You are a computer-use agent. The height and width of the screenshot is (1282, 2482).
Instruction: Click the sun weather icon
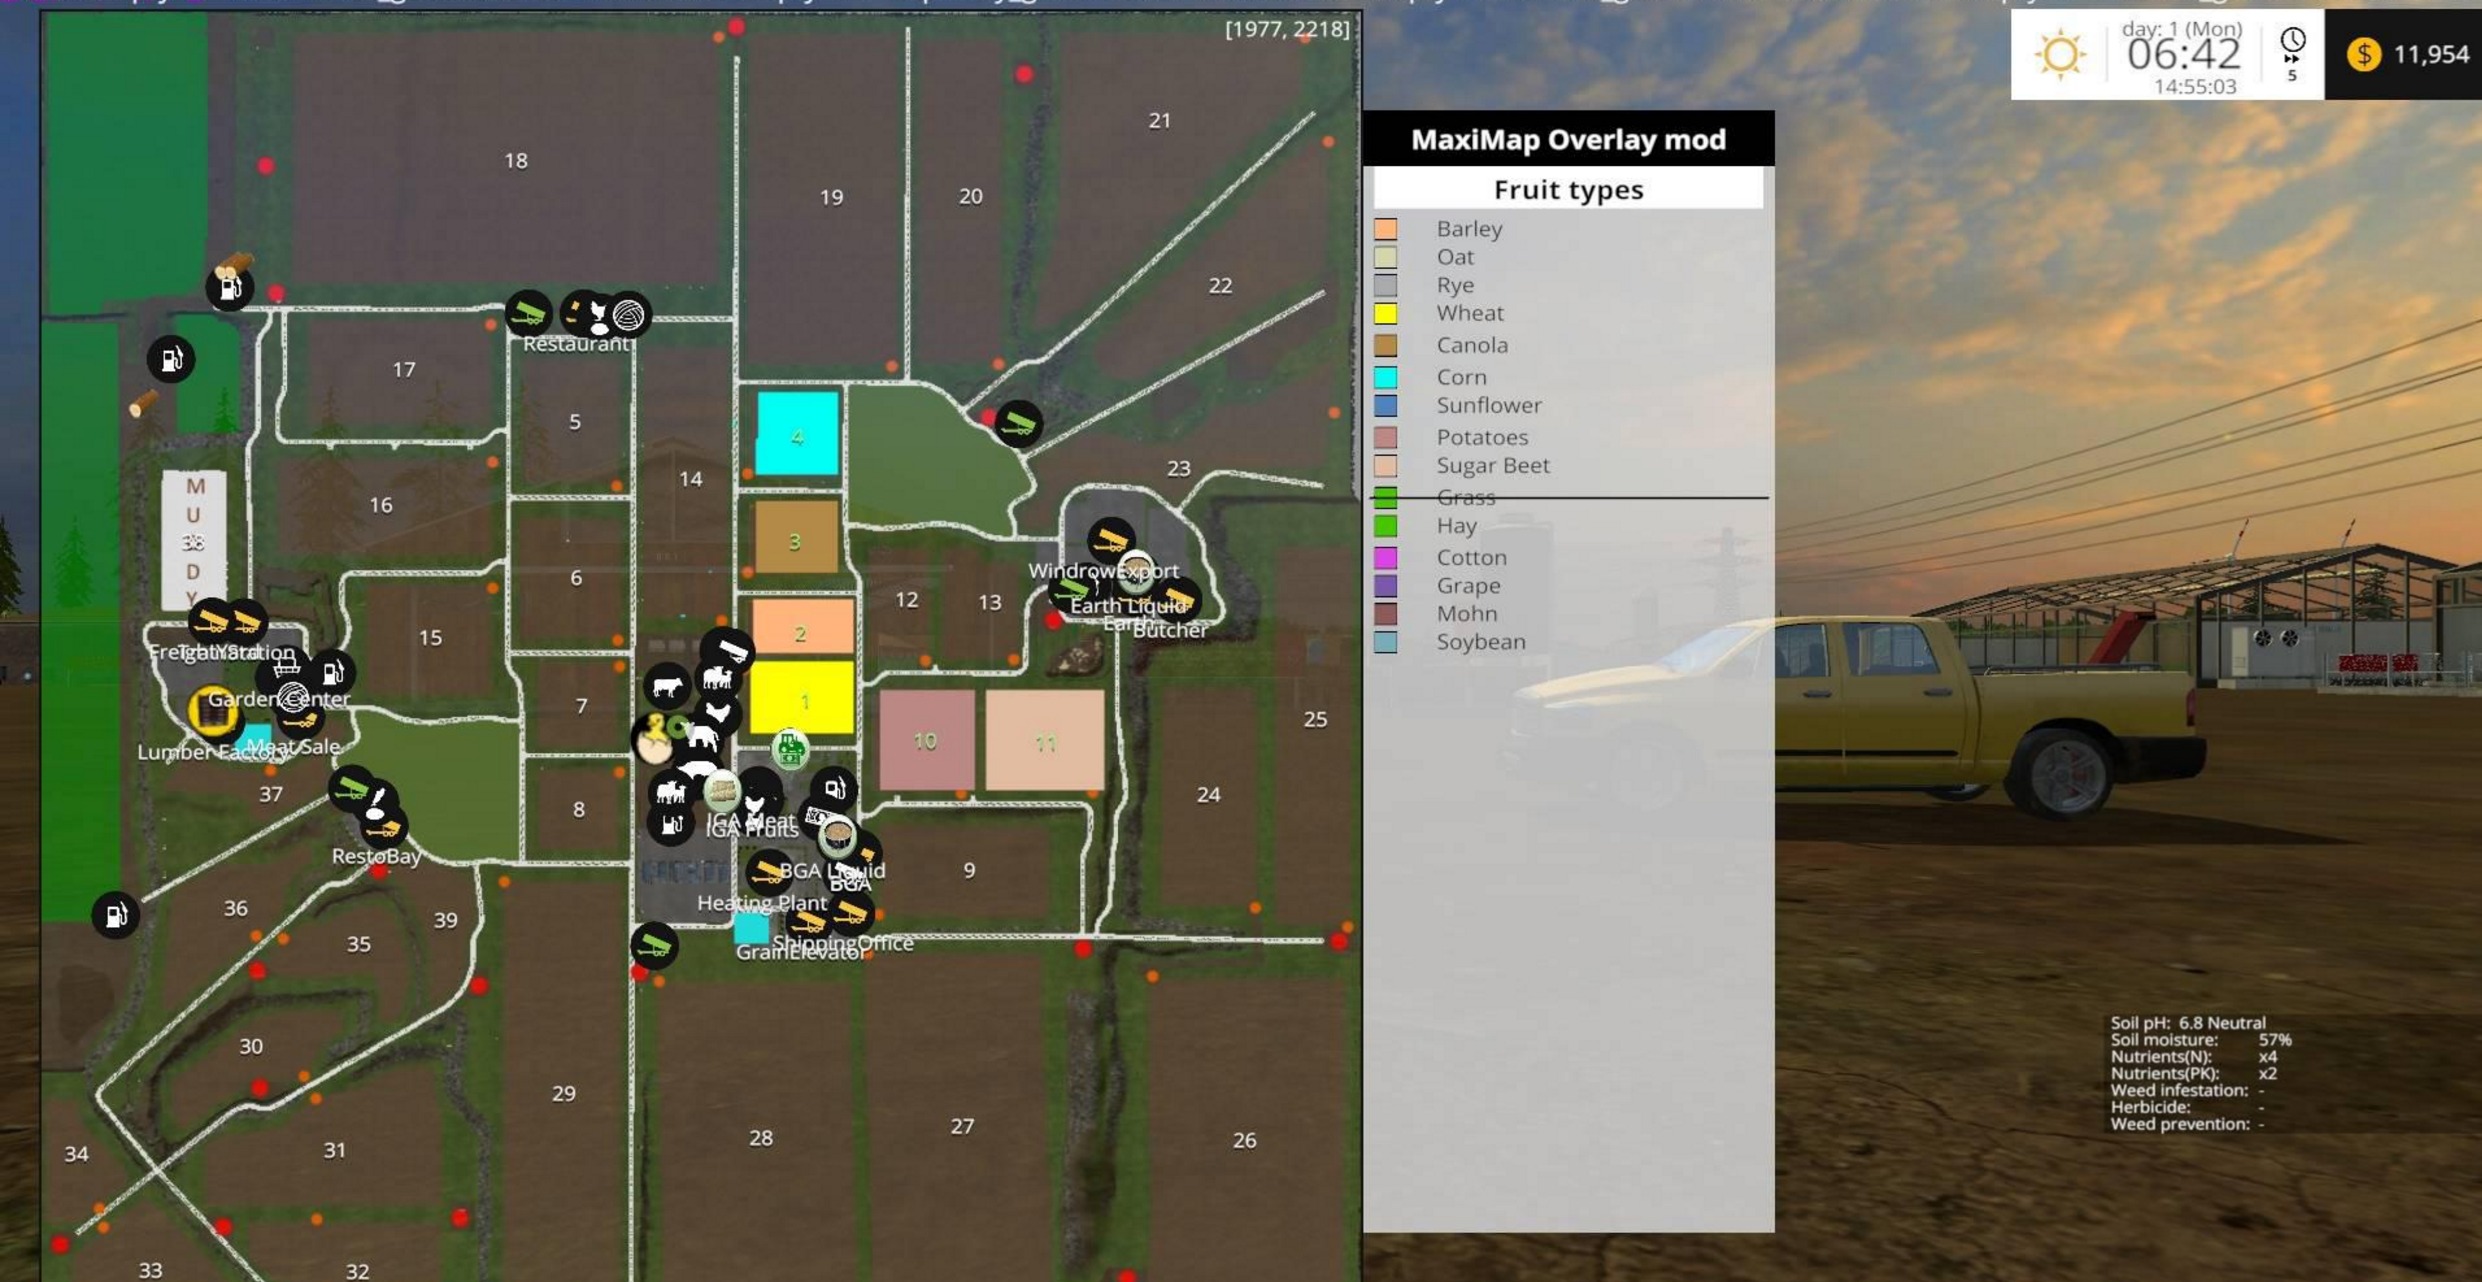point(2060,54)
